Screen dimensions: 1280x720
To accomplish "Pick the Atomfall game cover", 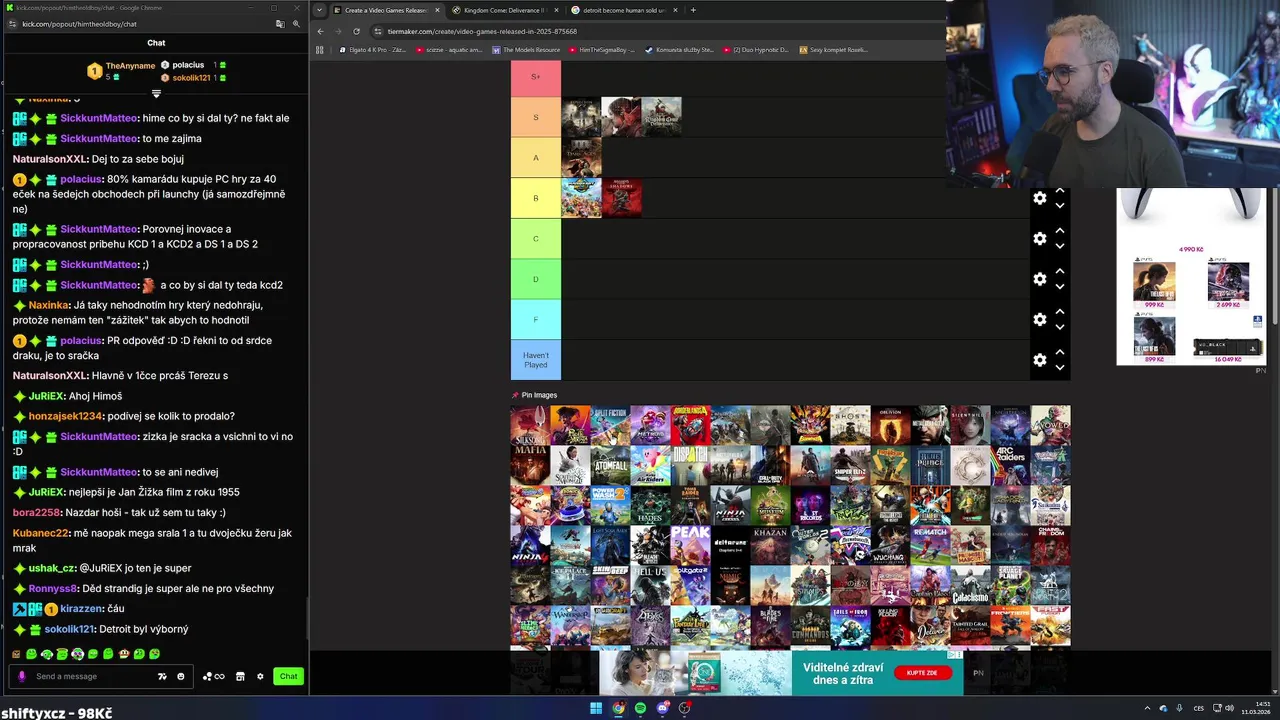I will [610, 465].
